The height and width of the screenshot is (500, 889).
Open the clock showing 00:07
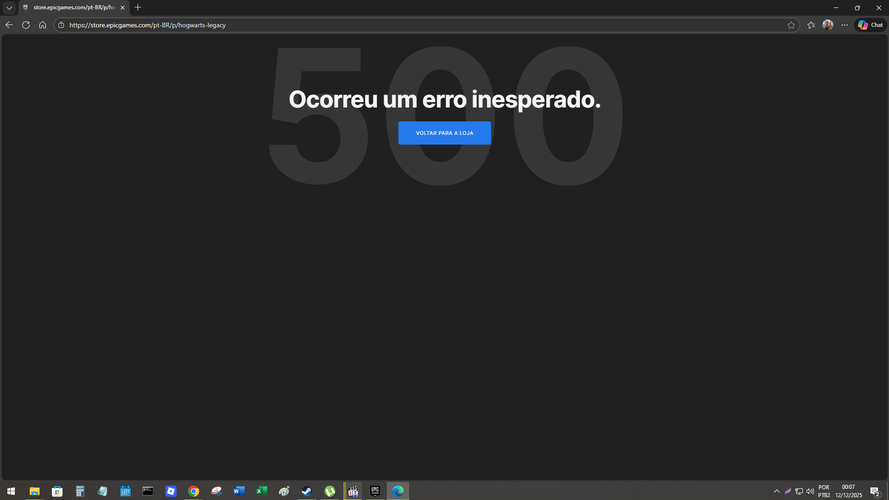(848, 491)
